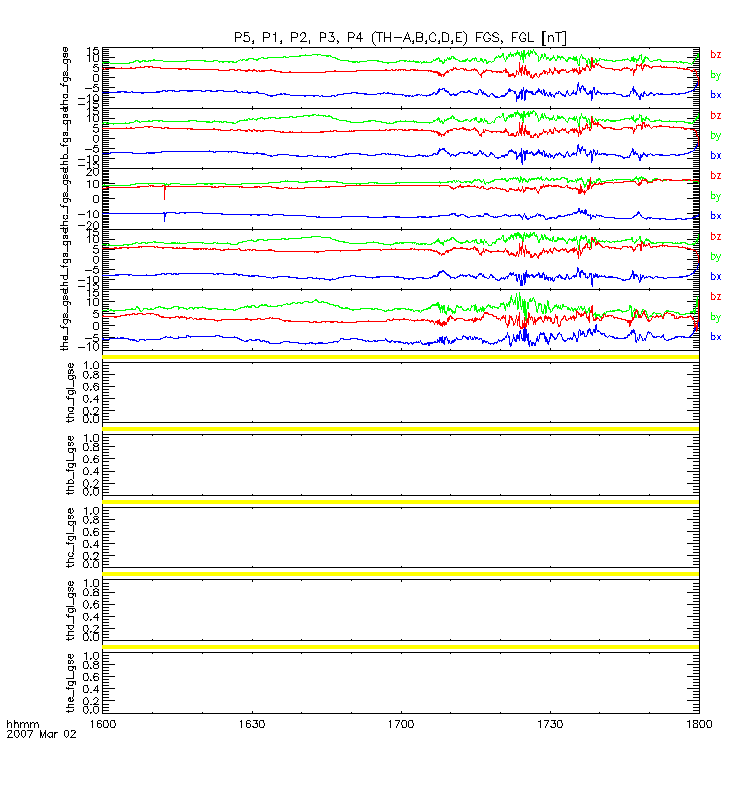Click blue bx legend of the_fgs_gse panel

tap(716, 336)
